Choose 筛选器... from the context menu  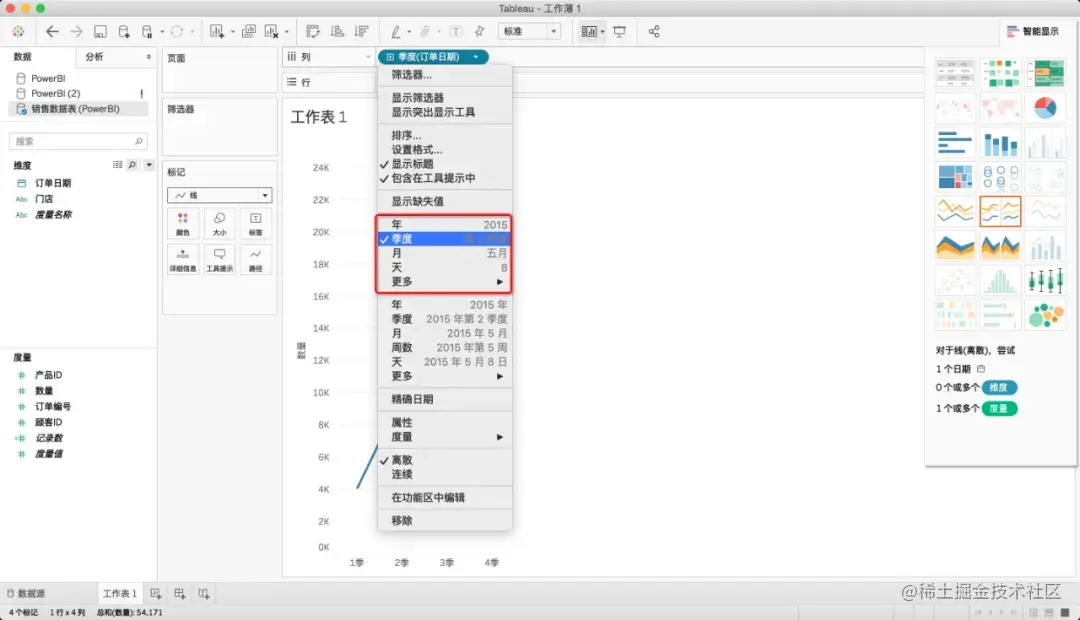pos(445,75)
